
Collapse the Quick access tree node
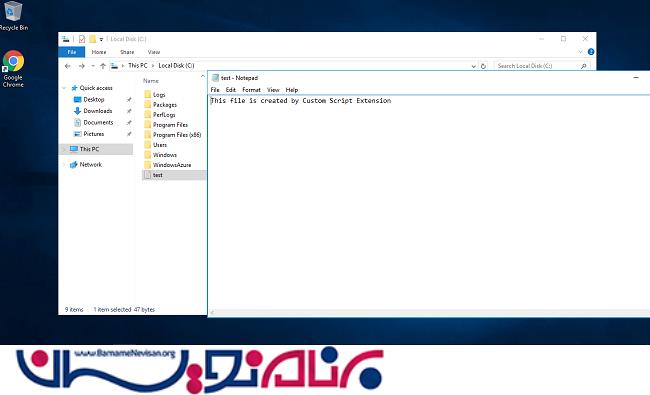point(64,88)
